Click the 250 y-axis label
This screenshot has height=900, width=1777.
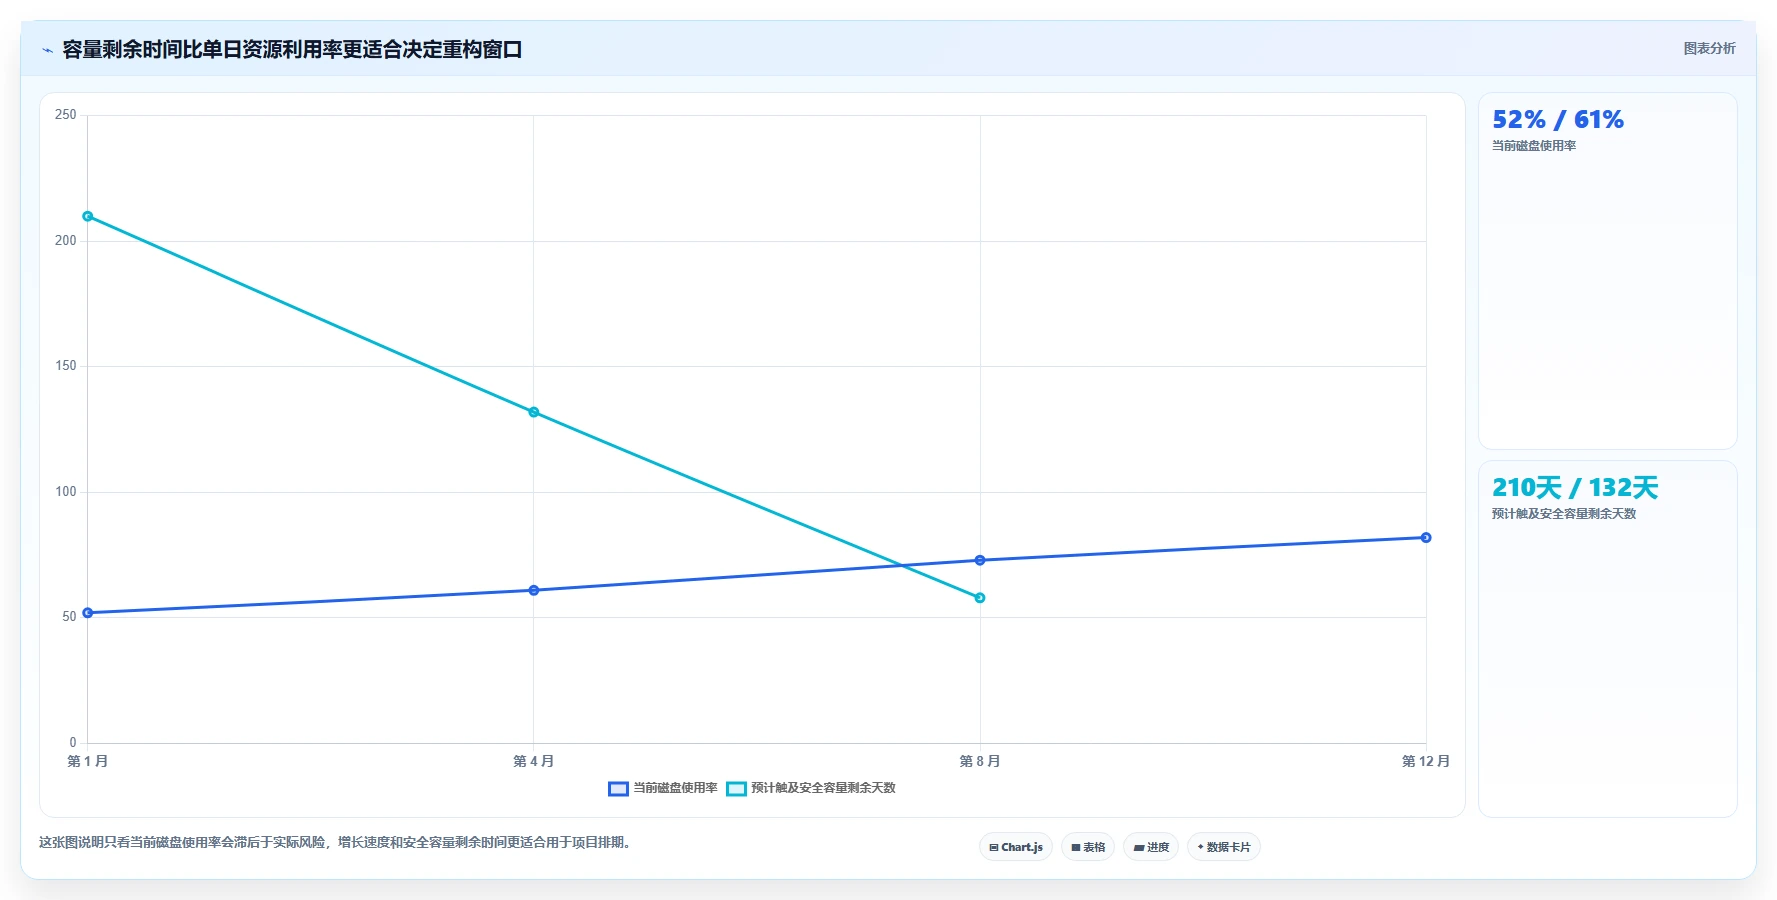(66, 115)
